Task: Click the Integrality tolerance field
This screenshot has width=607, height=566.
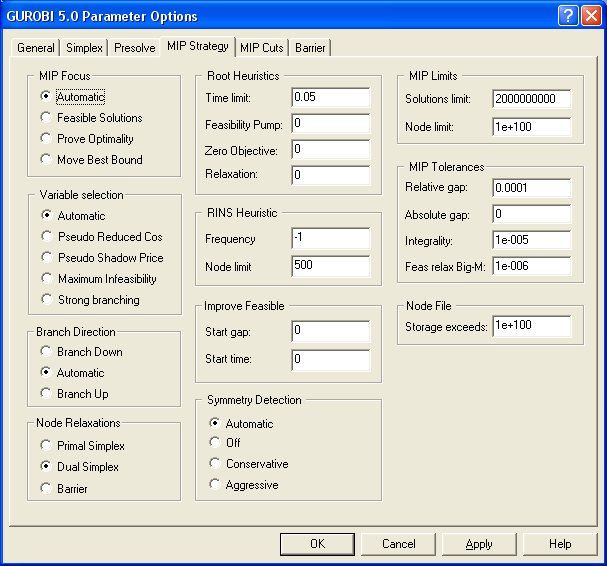Action: [532, 240]
